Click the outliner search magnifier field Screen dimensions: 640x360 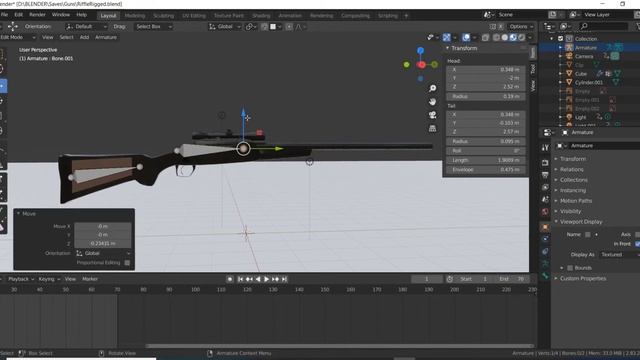click(x=604, y=26)
